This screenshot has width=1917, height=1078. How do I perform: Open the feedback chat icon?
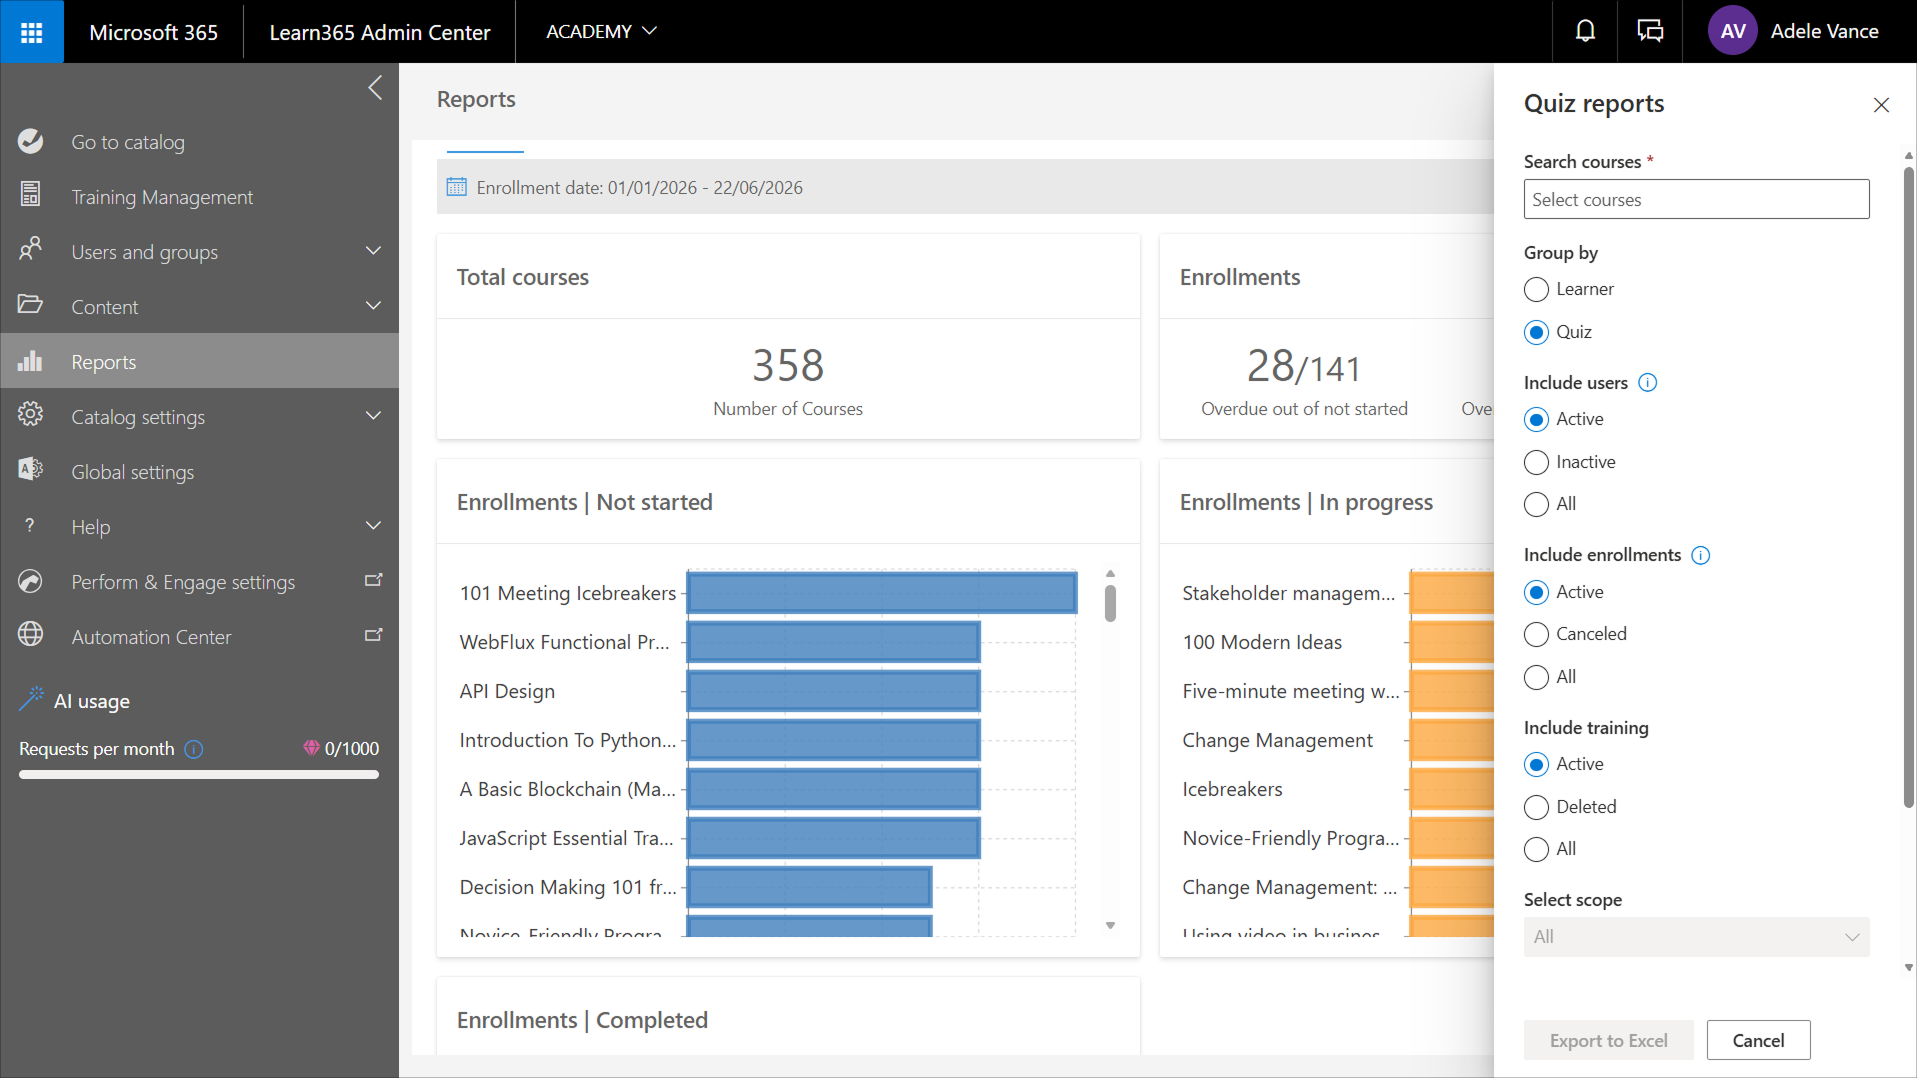1650,32
